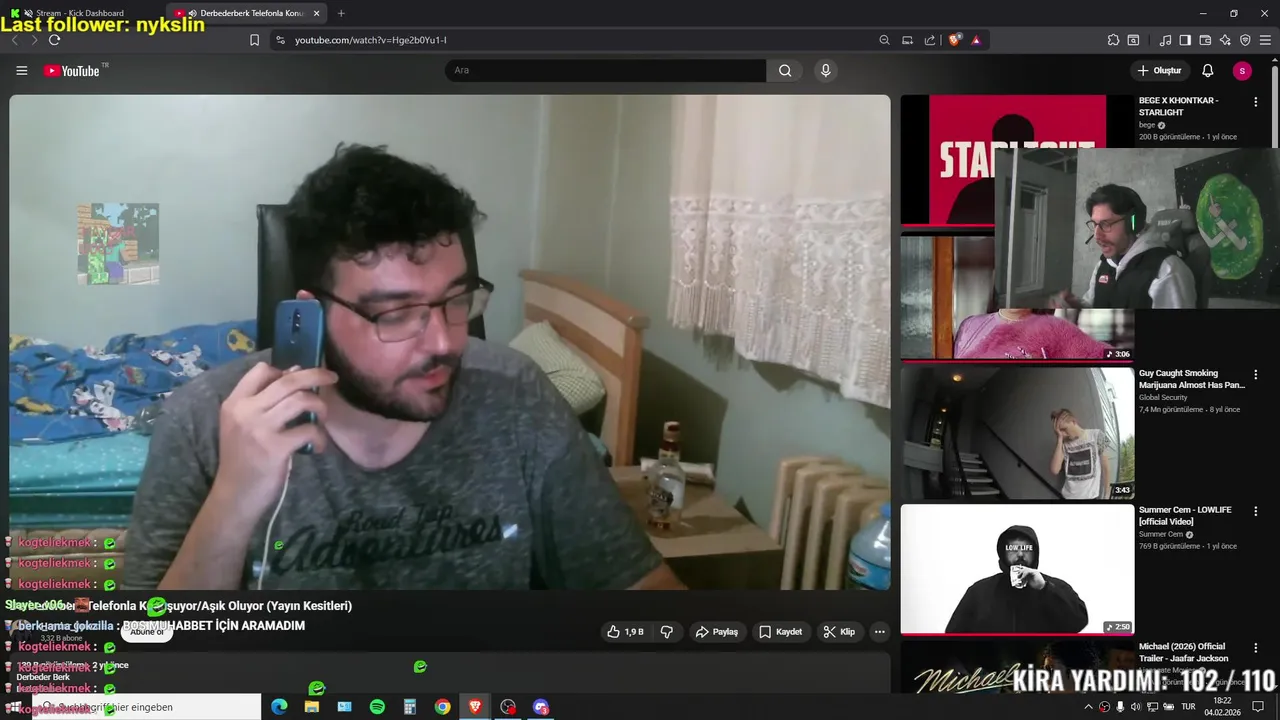Like the video with thumbs-up button

(625, 632)
